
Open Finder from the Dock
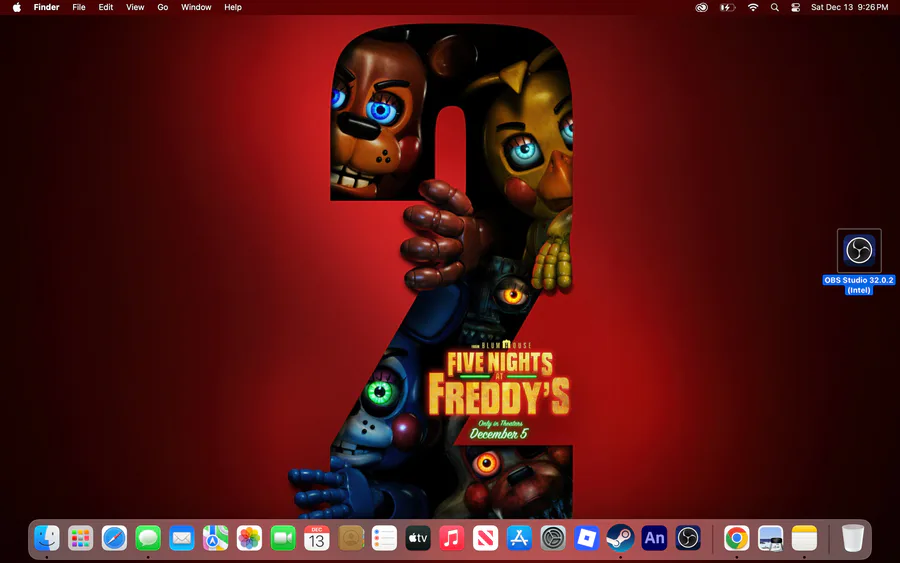[x=46, y=538]
